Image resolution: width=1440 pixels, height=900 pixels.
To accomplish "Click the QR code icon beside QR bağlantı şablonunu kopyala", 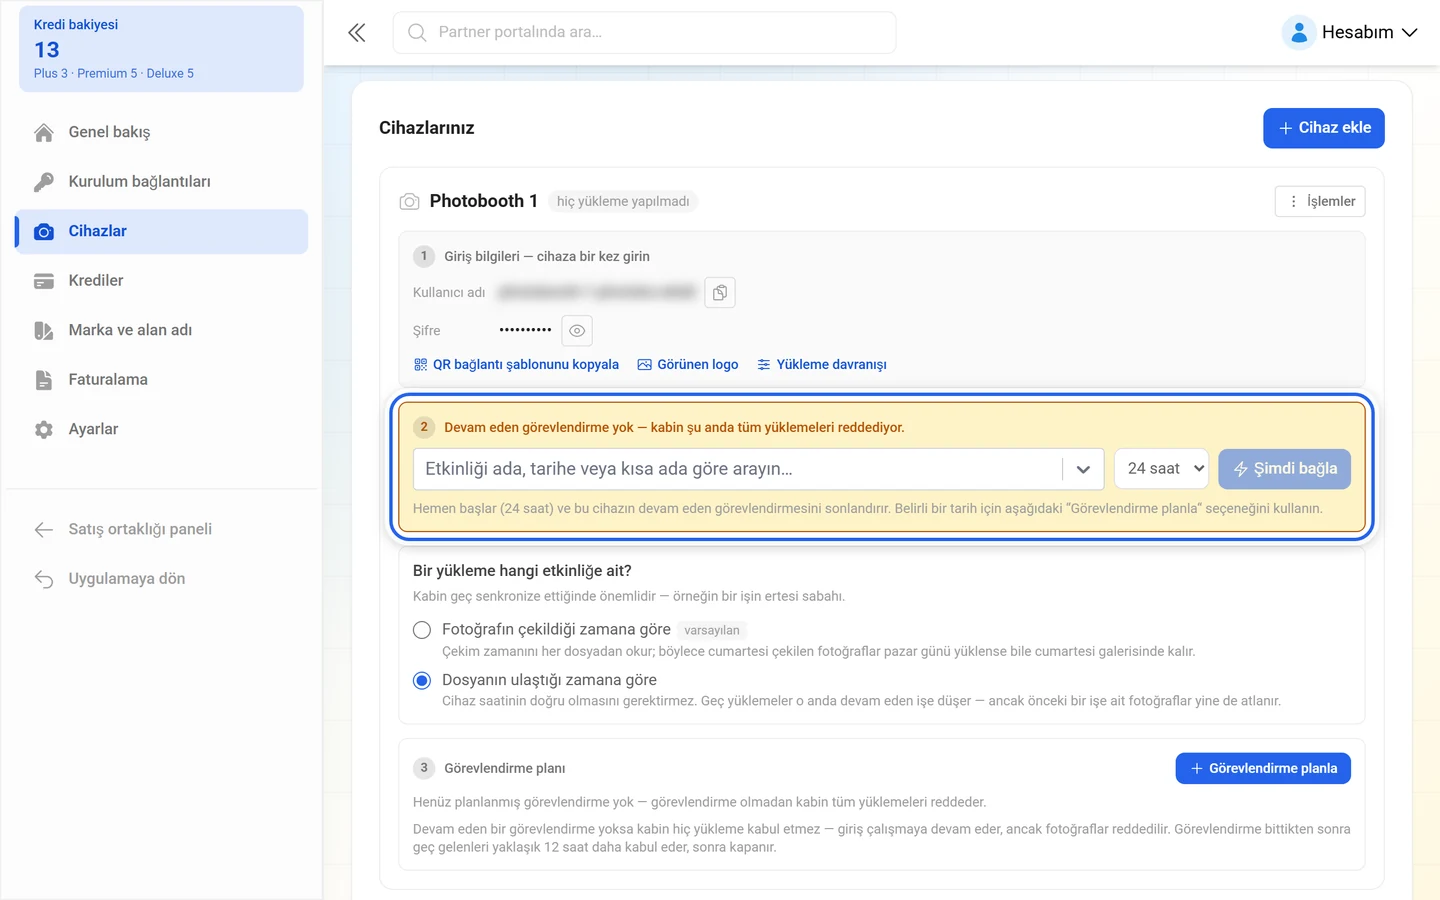I will [x=420, y=365].
